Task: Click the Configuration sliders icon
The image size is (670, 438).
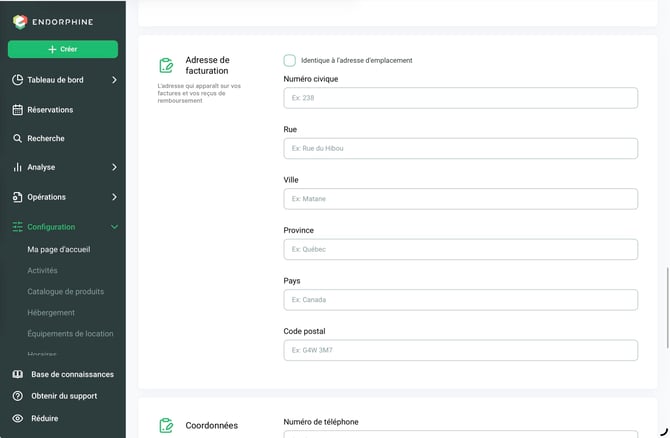Action: click(x=18, y=227)
